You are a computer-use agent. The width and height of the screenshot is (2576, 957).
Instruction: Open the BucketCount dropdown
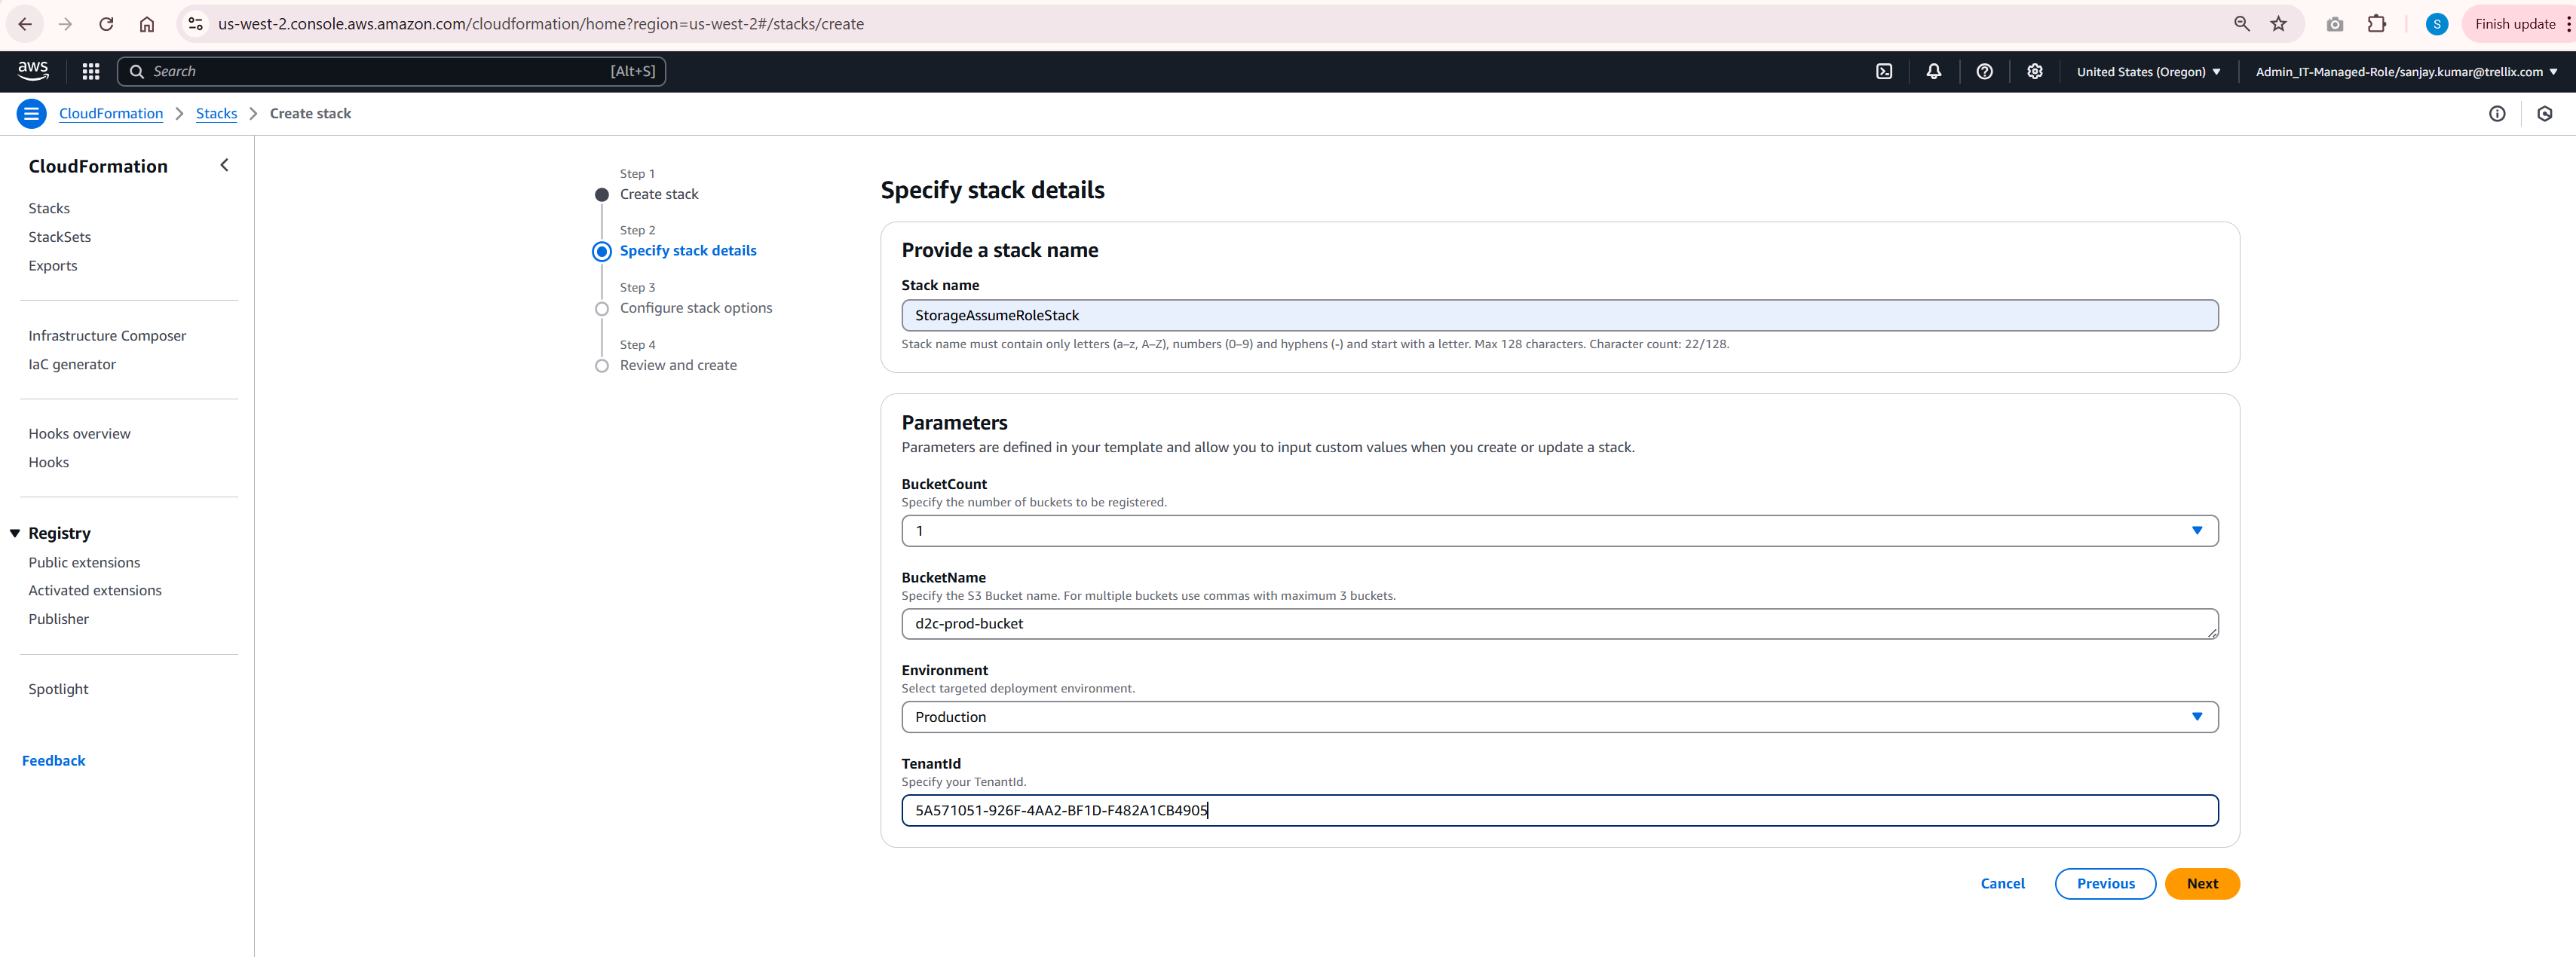[2197, 530]
